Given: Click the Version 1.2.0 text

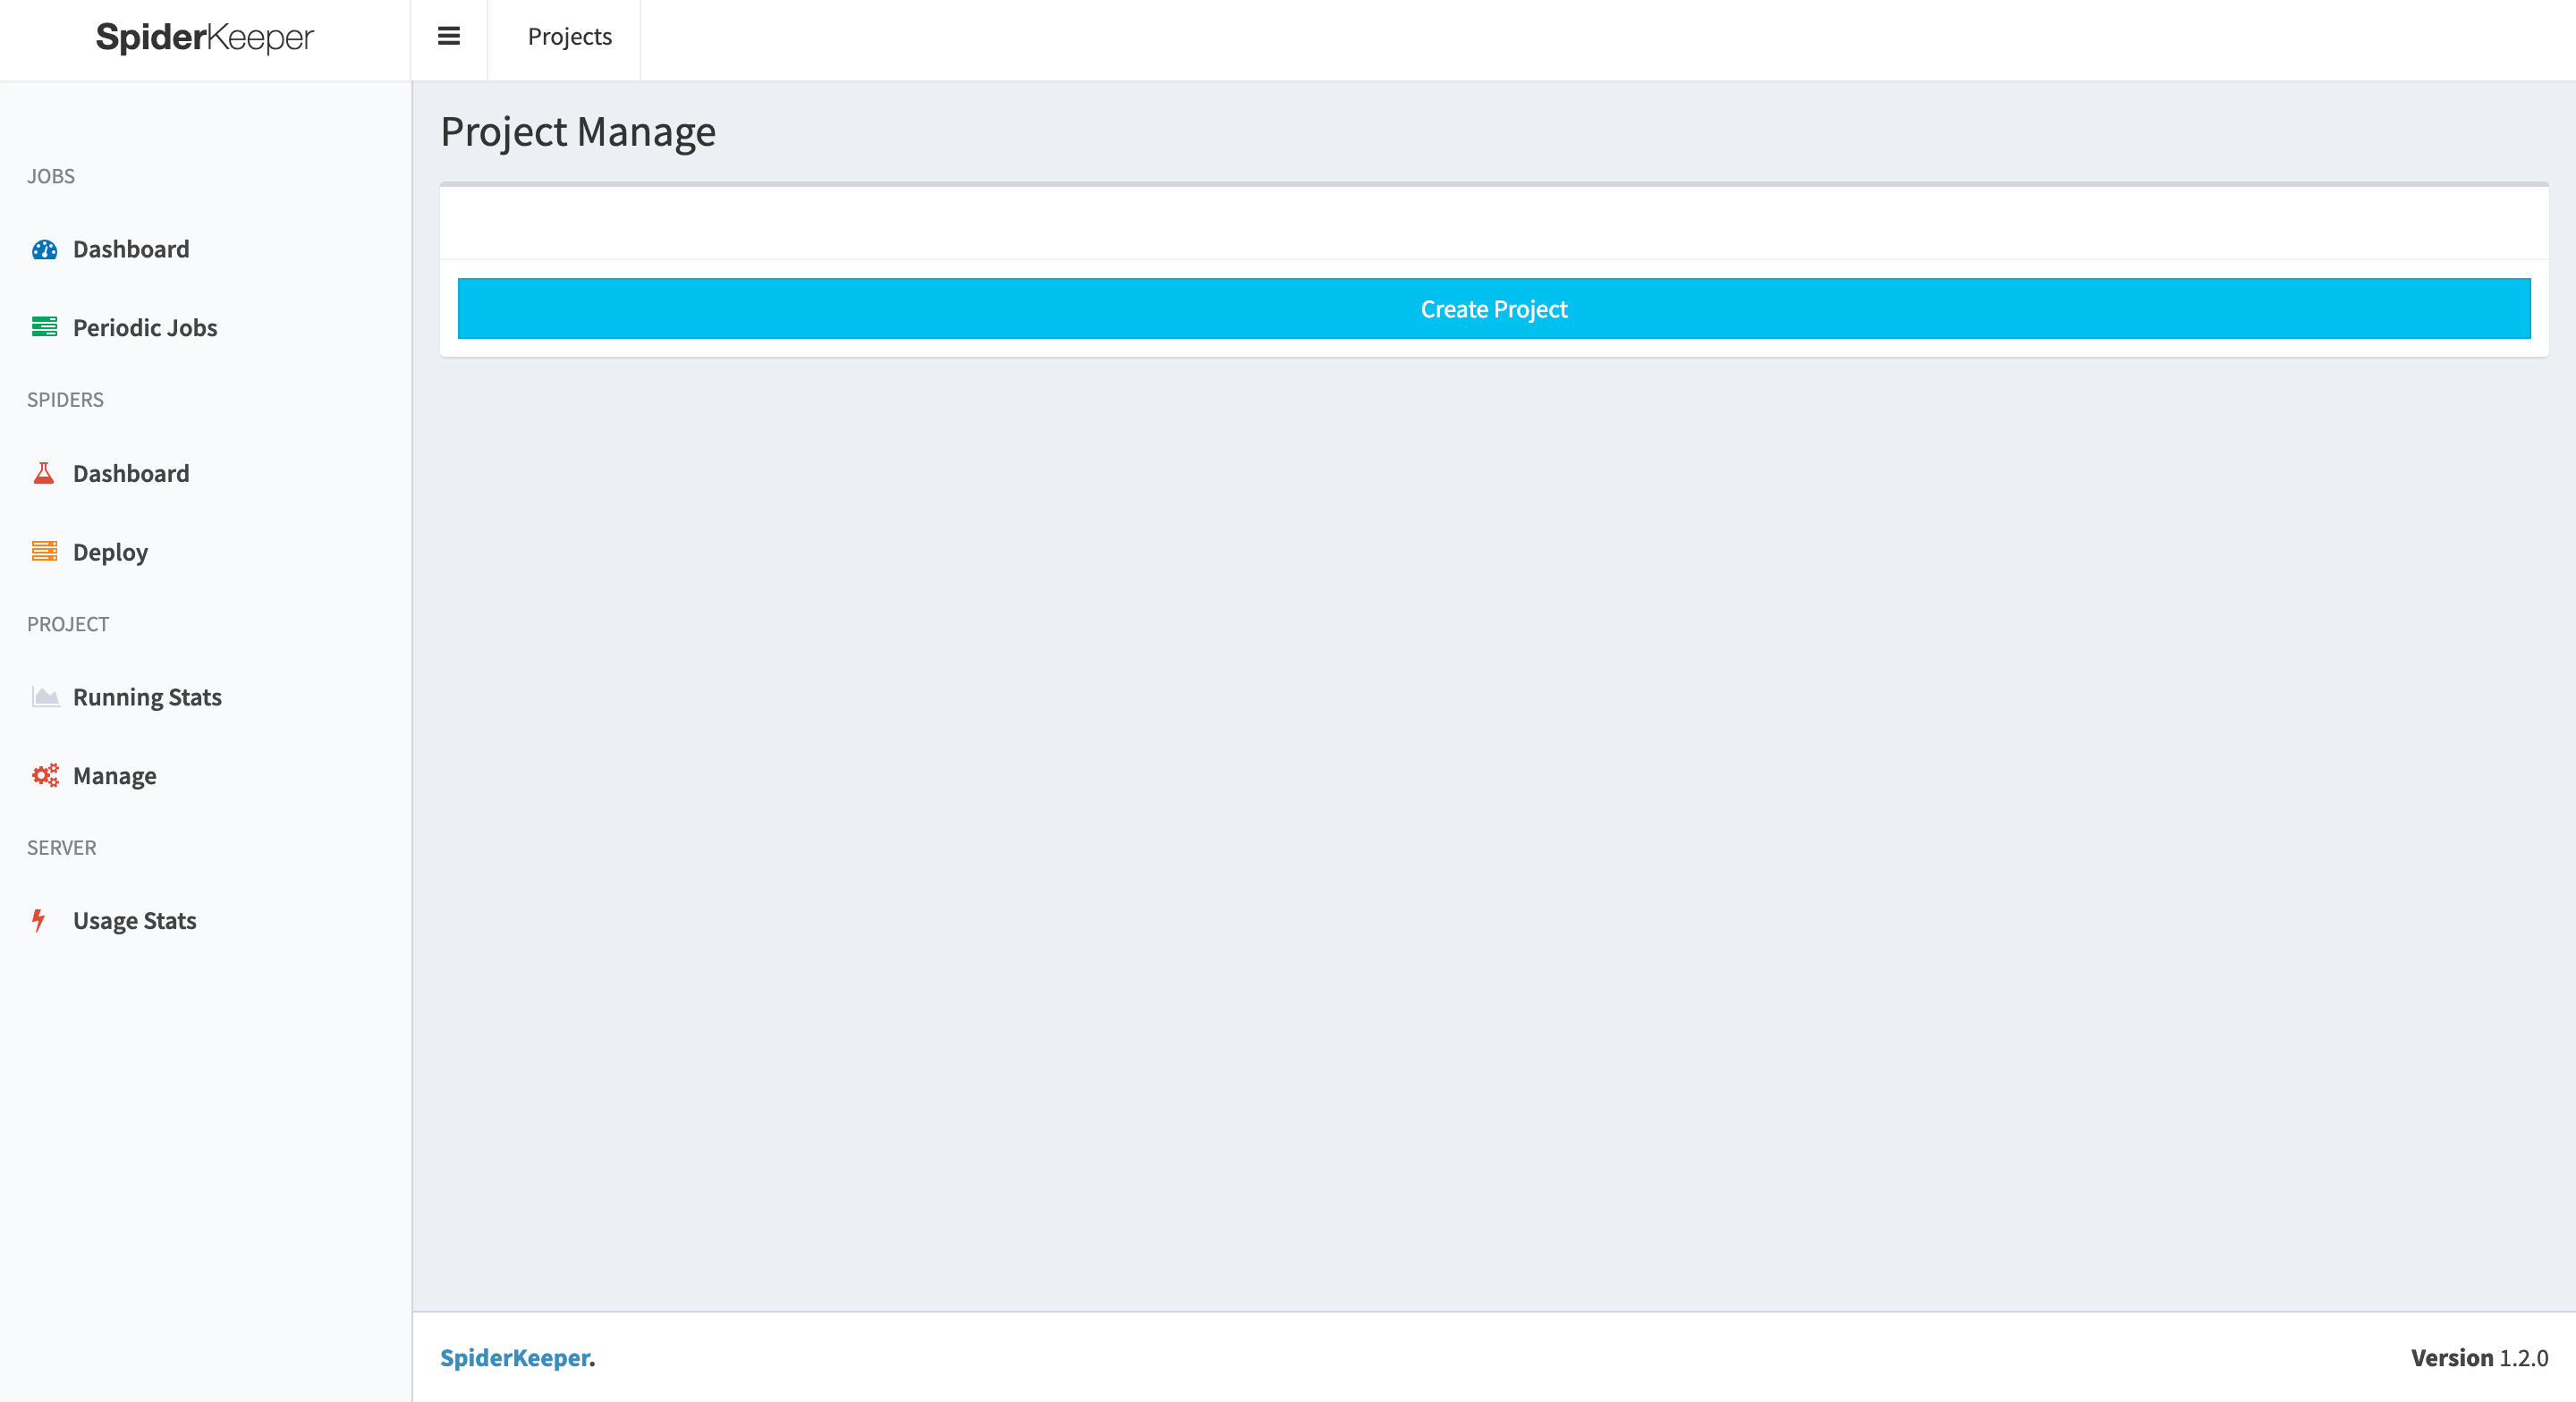Looking at the screenshot, I should pyautogui.click(x=2479, y=1357).
